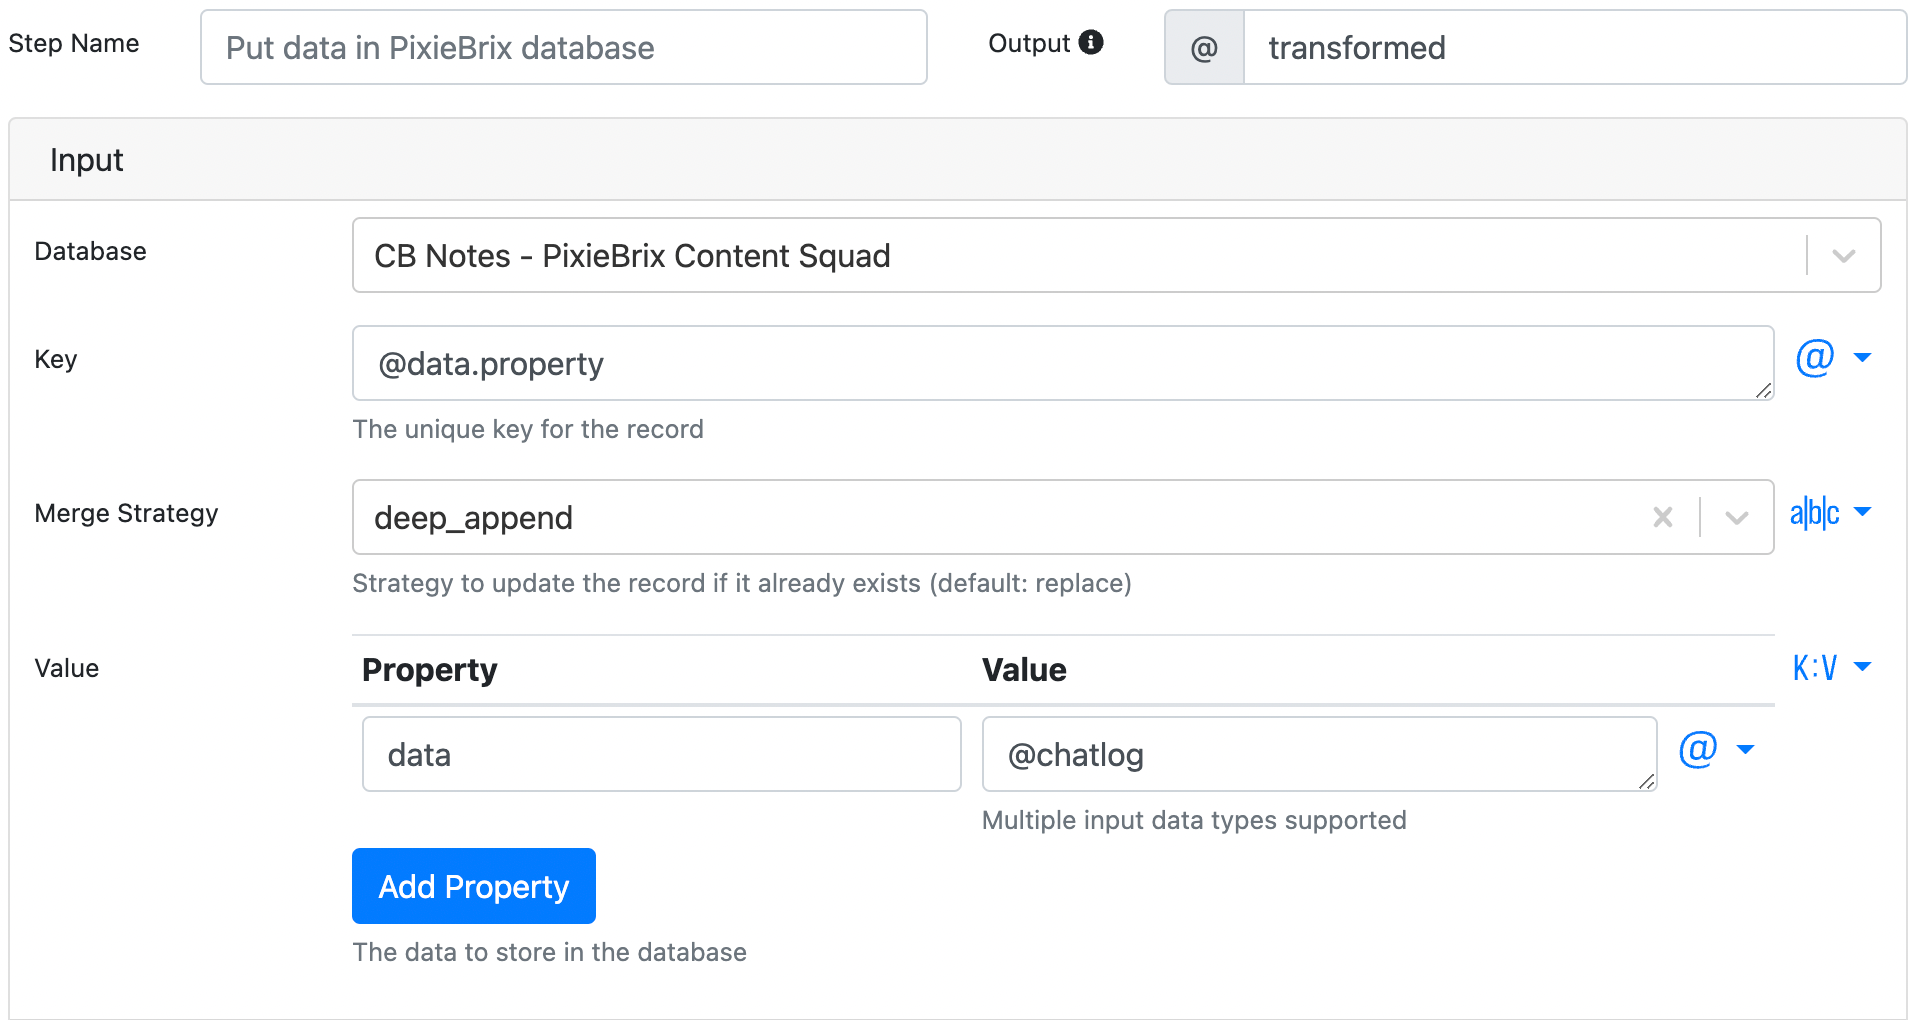
Task: Click the Output label text
Action: click(1029, 43)
